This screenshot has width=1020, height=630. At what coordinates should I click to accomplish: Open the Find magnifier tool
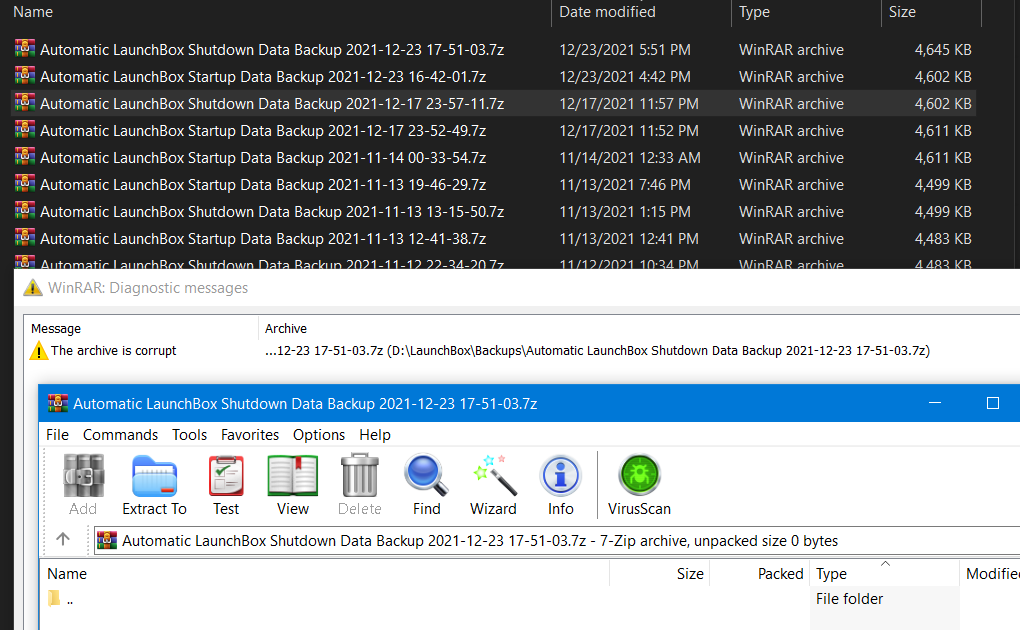point(426,476)
